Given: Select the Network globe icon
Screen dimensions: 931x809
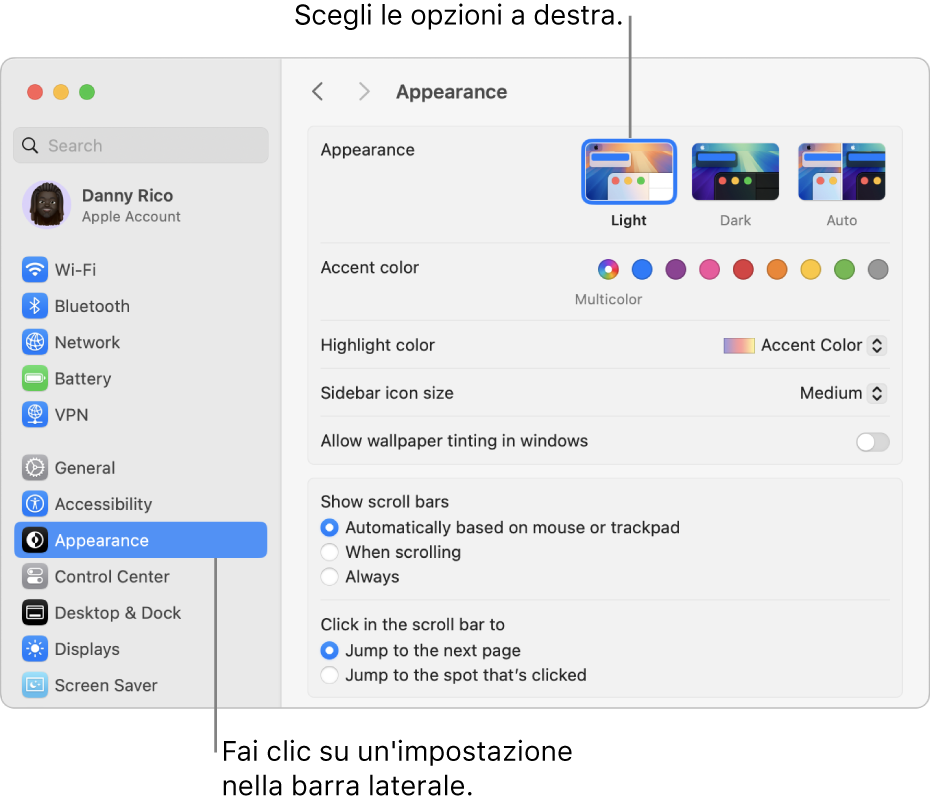Looking at the screenshot, I should pyautogui.click(x=35, y=342).
